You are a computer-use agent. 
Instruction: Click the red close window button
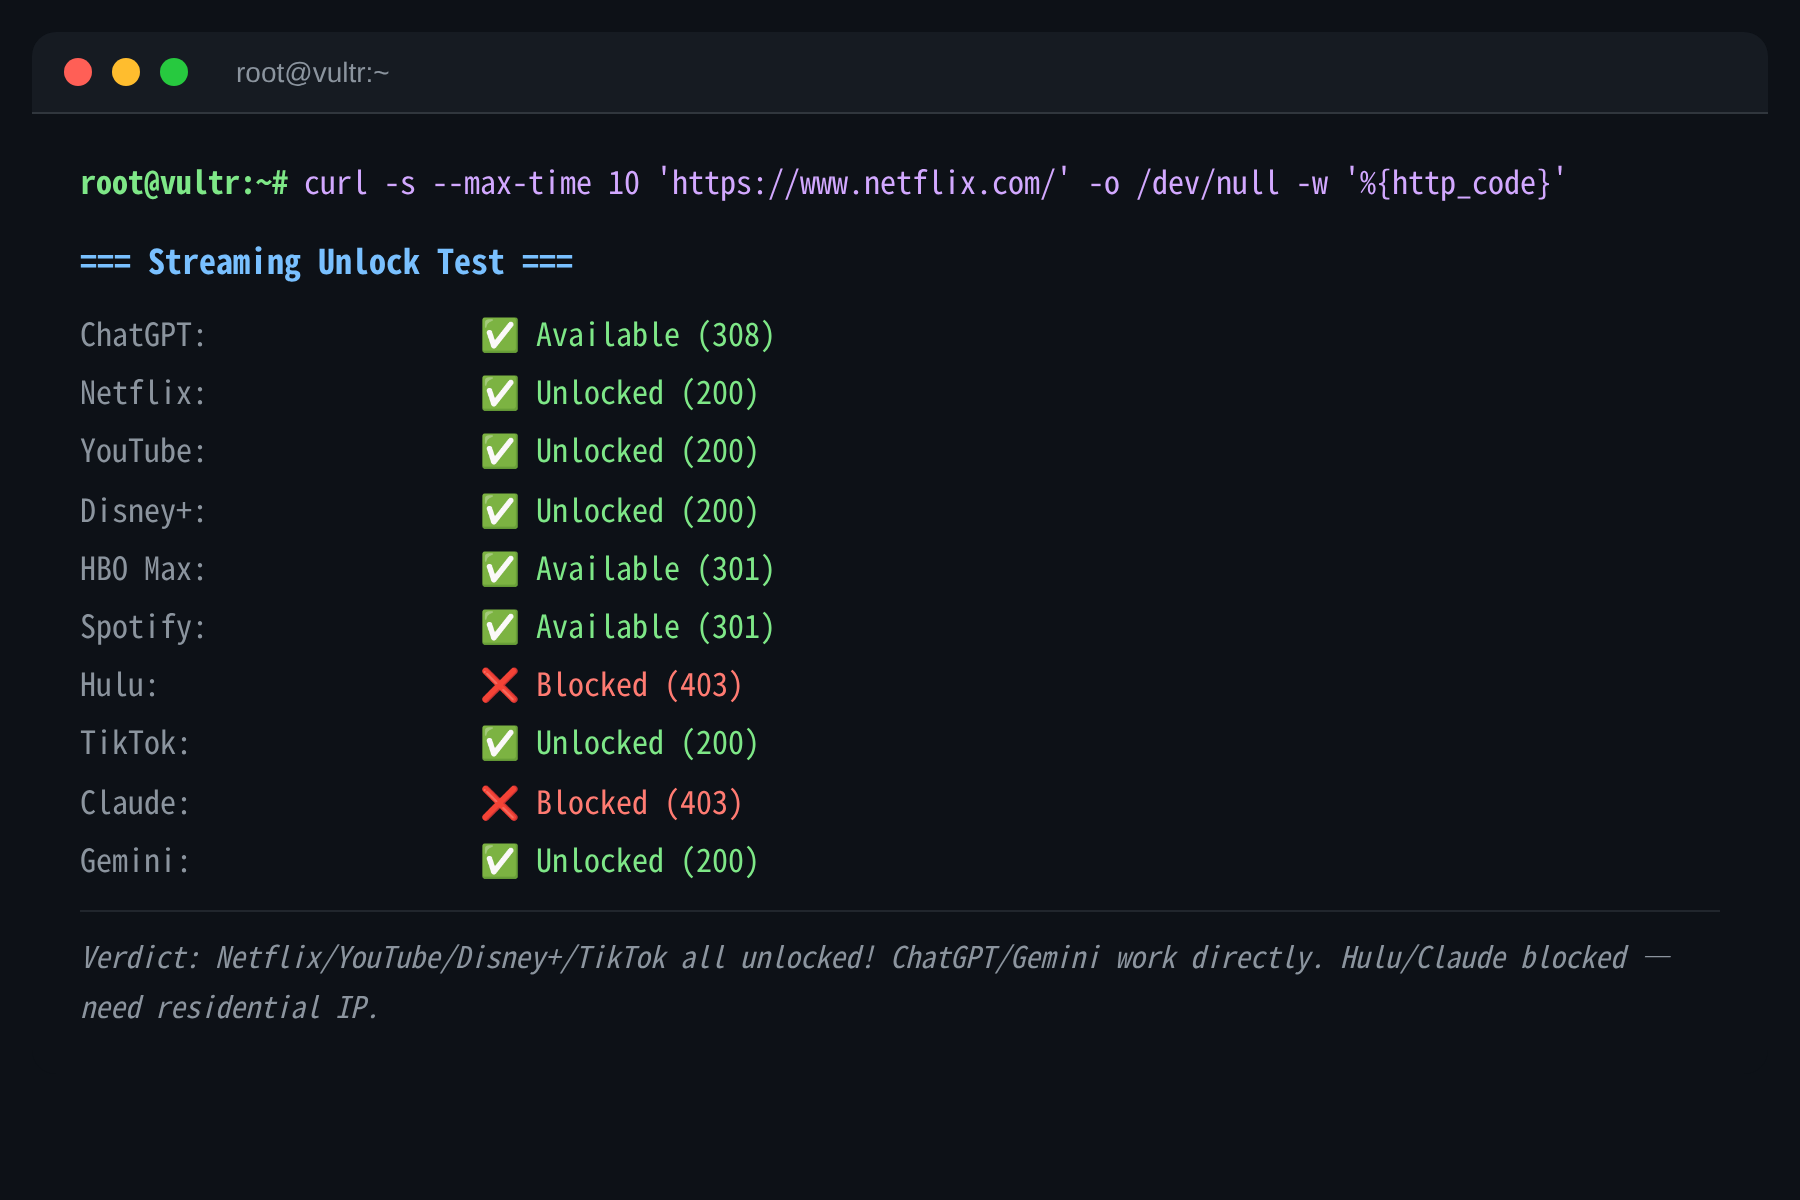pyautogui.click(x=78, y=72)
